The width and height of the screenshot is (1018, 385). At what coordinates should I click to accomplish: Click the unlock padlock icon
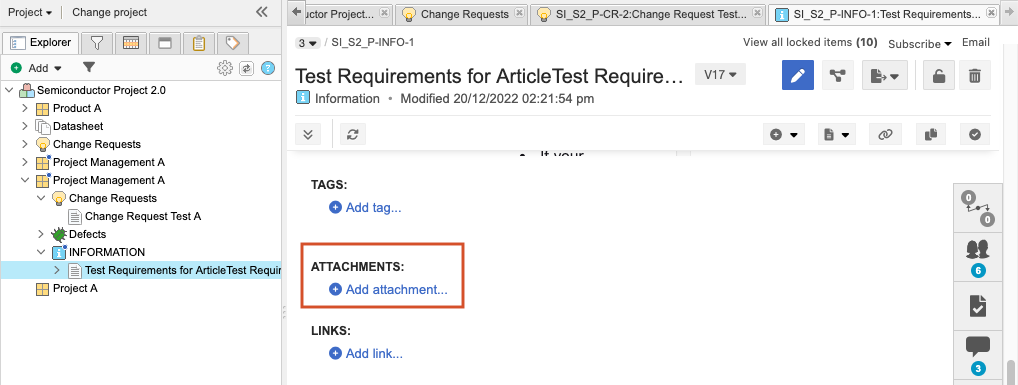(x=939, y=75)
